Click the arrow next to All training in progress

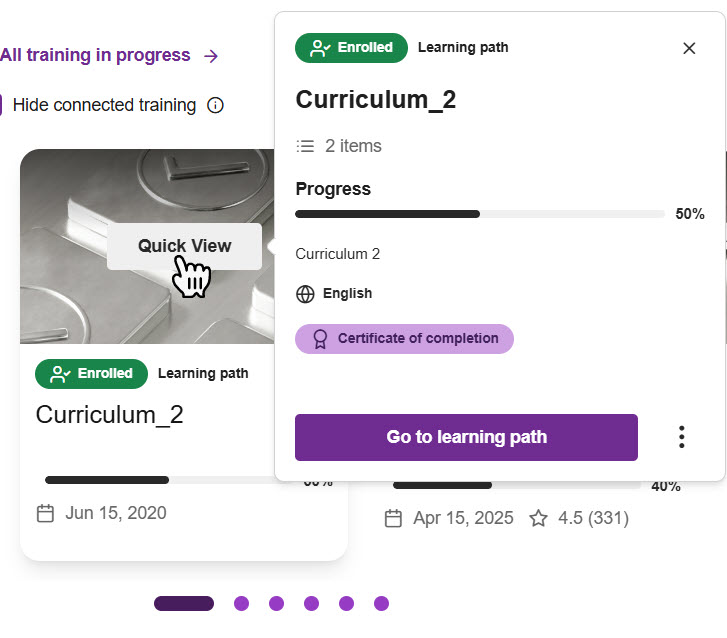[x=210, y=56]
